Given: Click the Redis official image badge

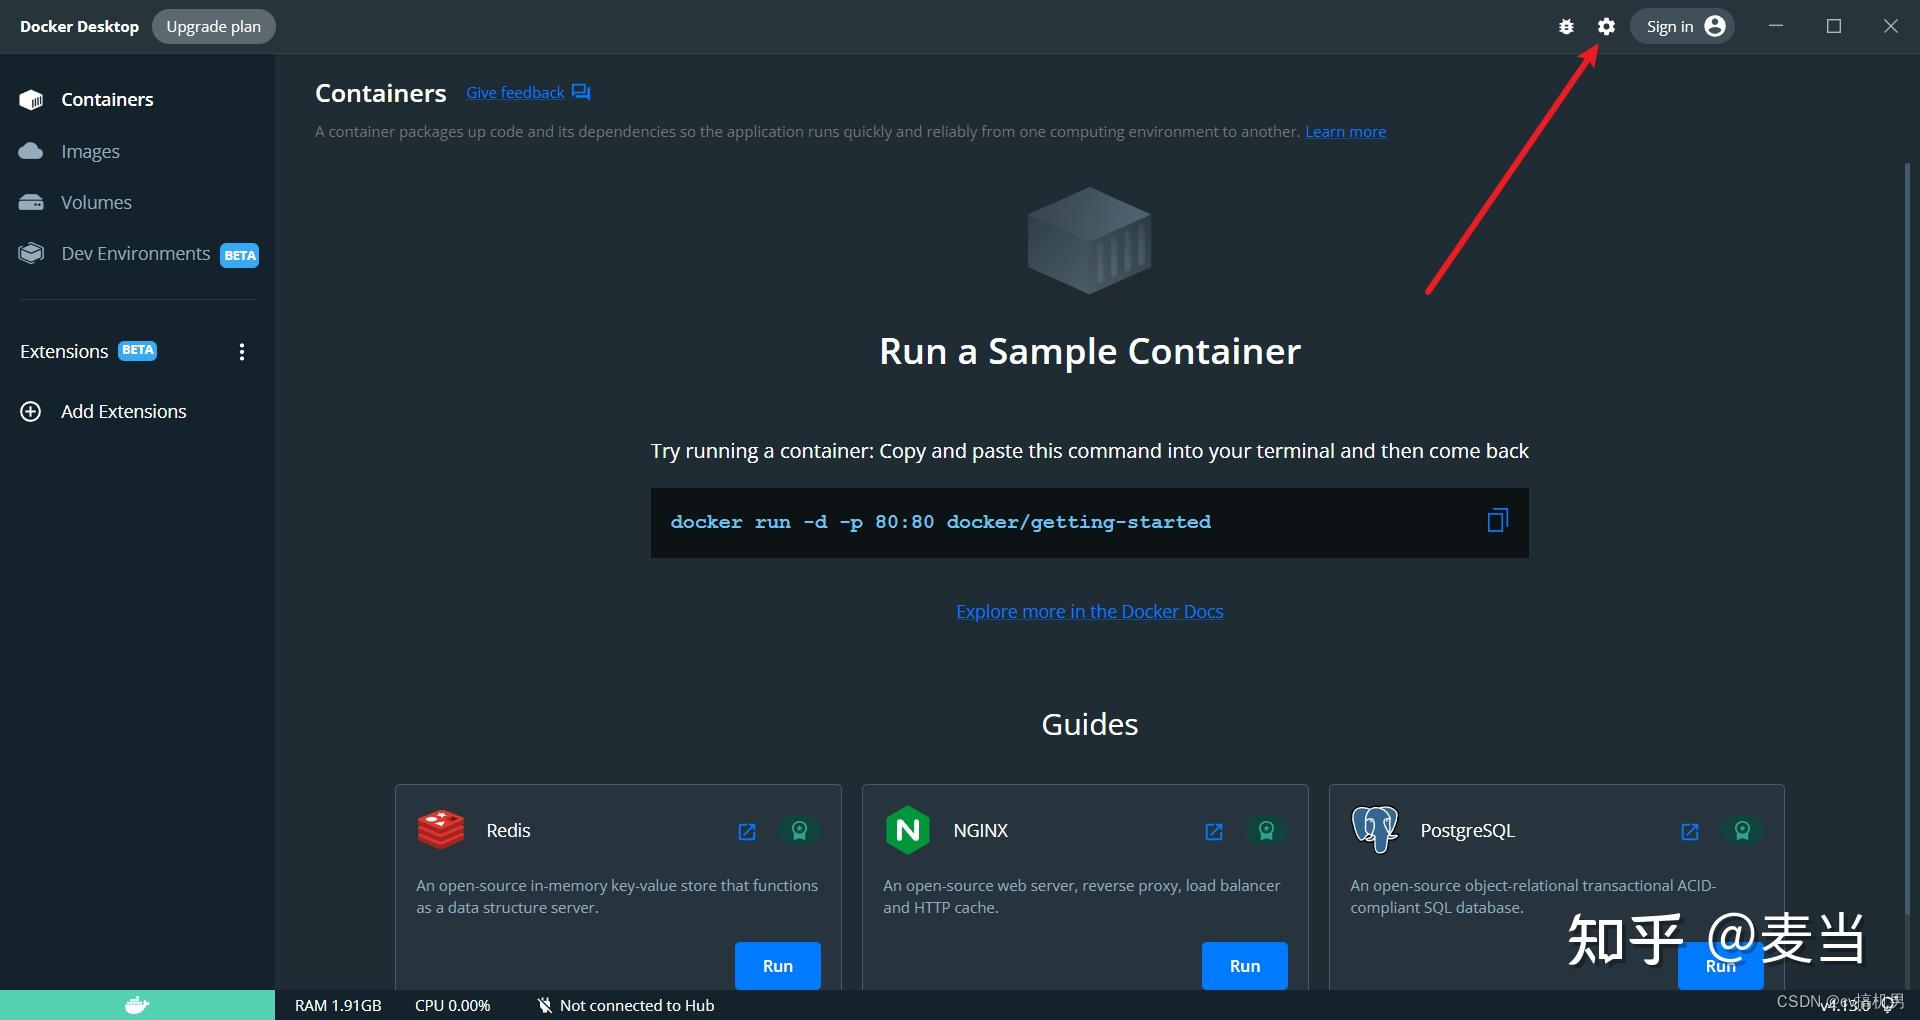Looking at the screenshot, I should coord(799,830).
